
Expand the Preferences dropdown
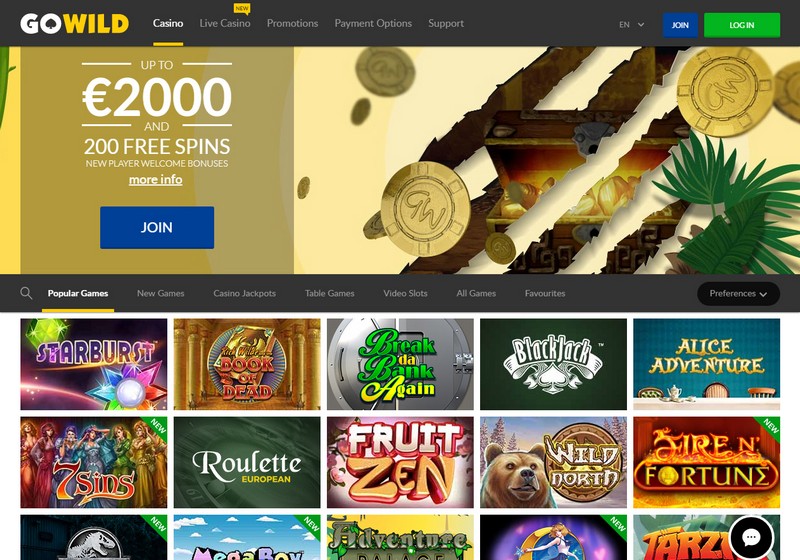point(738,294)
